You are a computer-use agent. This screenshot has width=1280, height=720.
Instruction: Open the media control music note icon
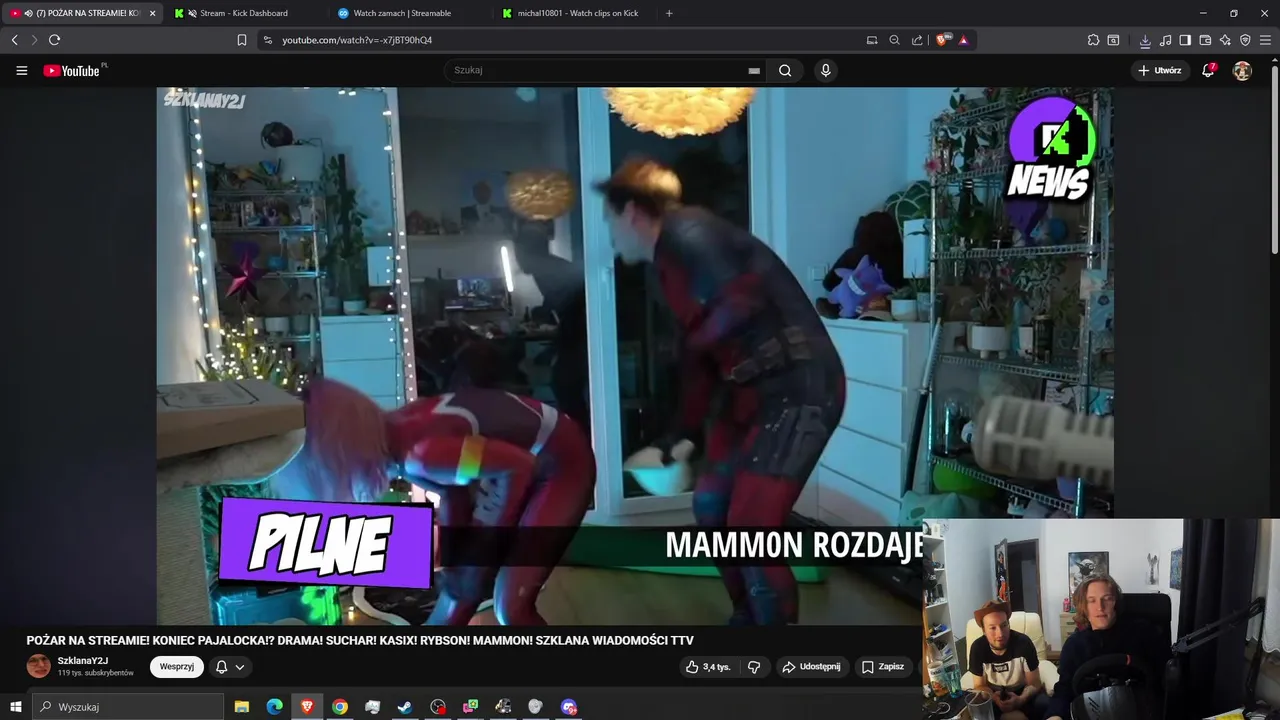click(1165, 40)
